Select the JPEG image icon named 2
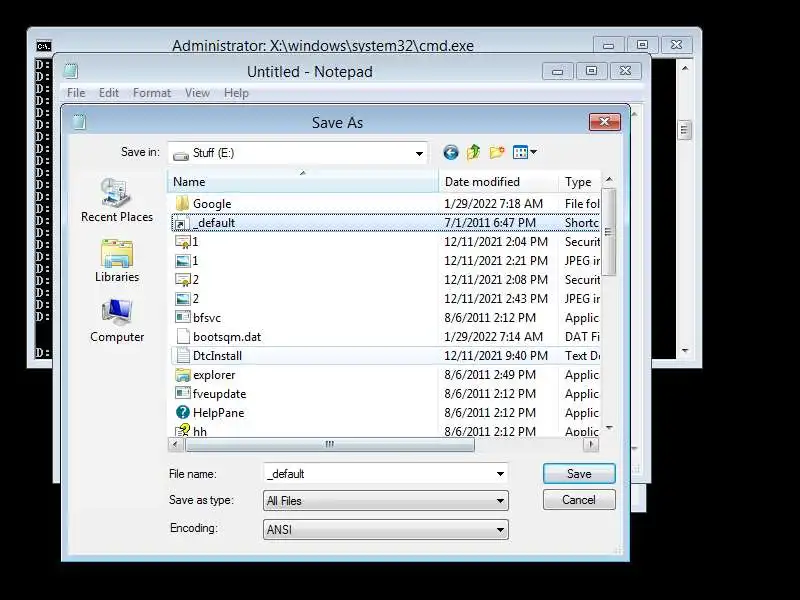800x600 pixels. [182, 298]
